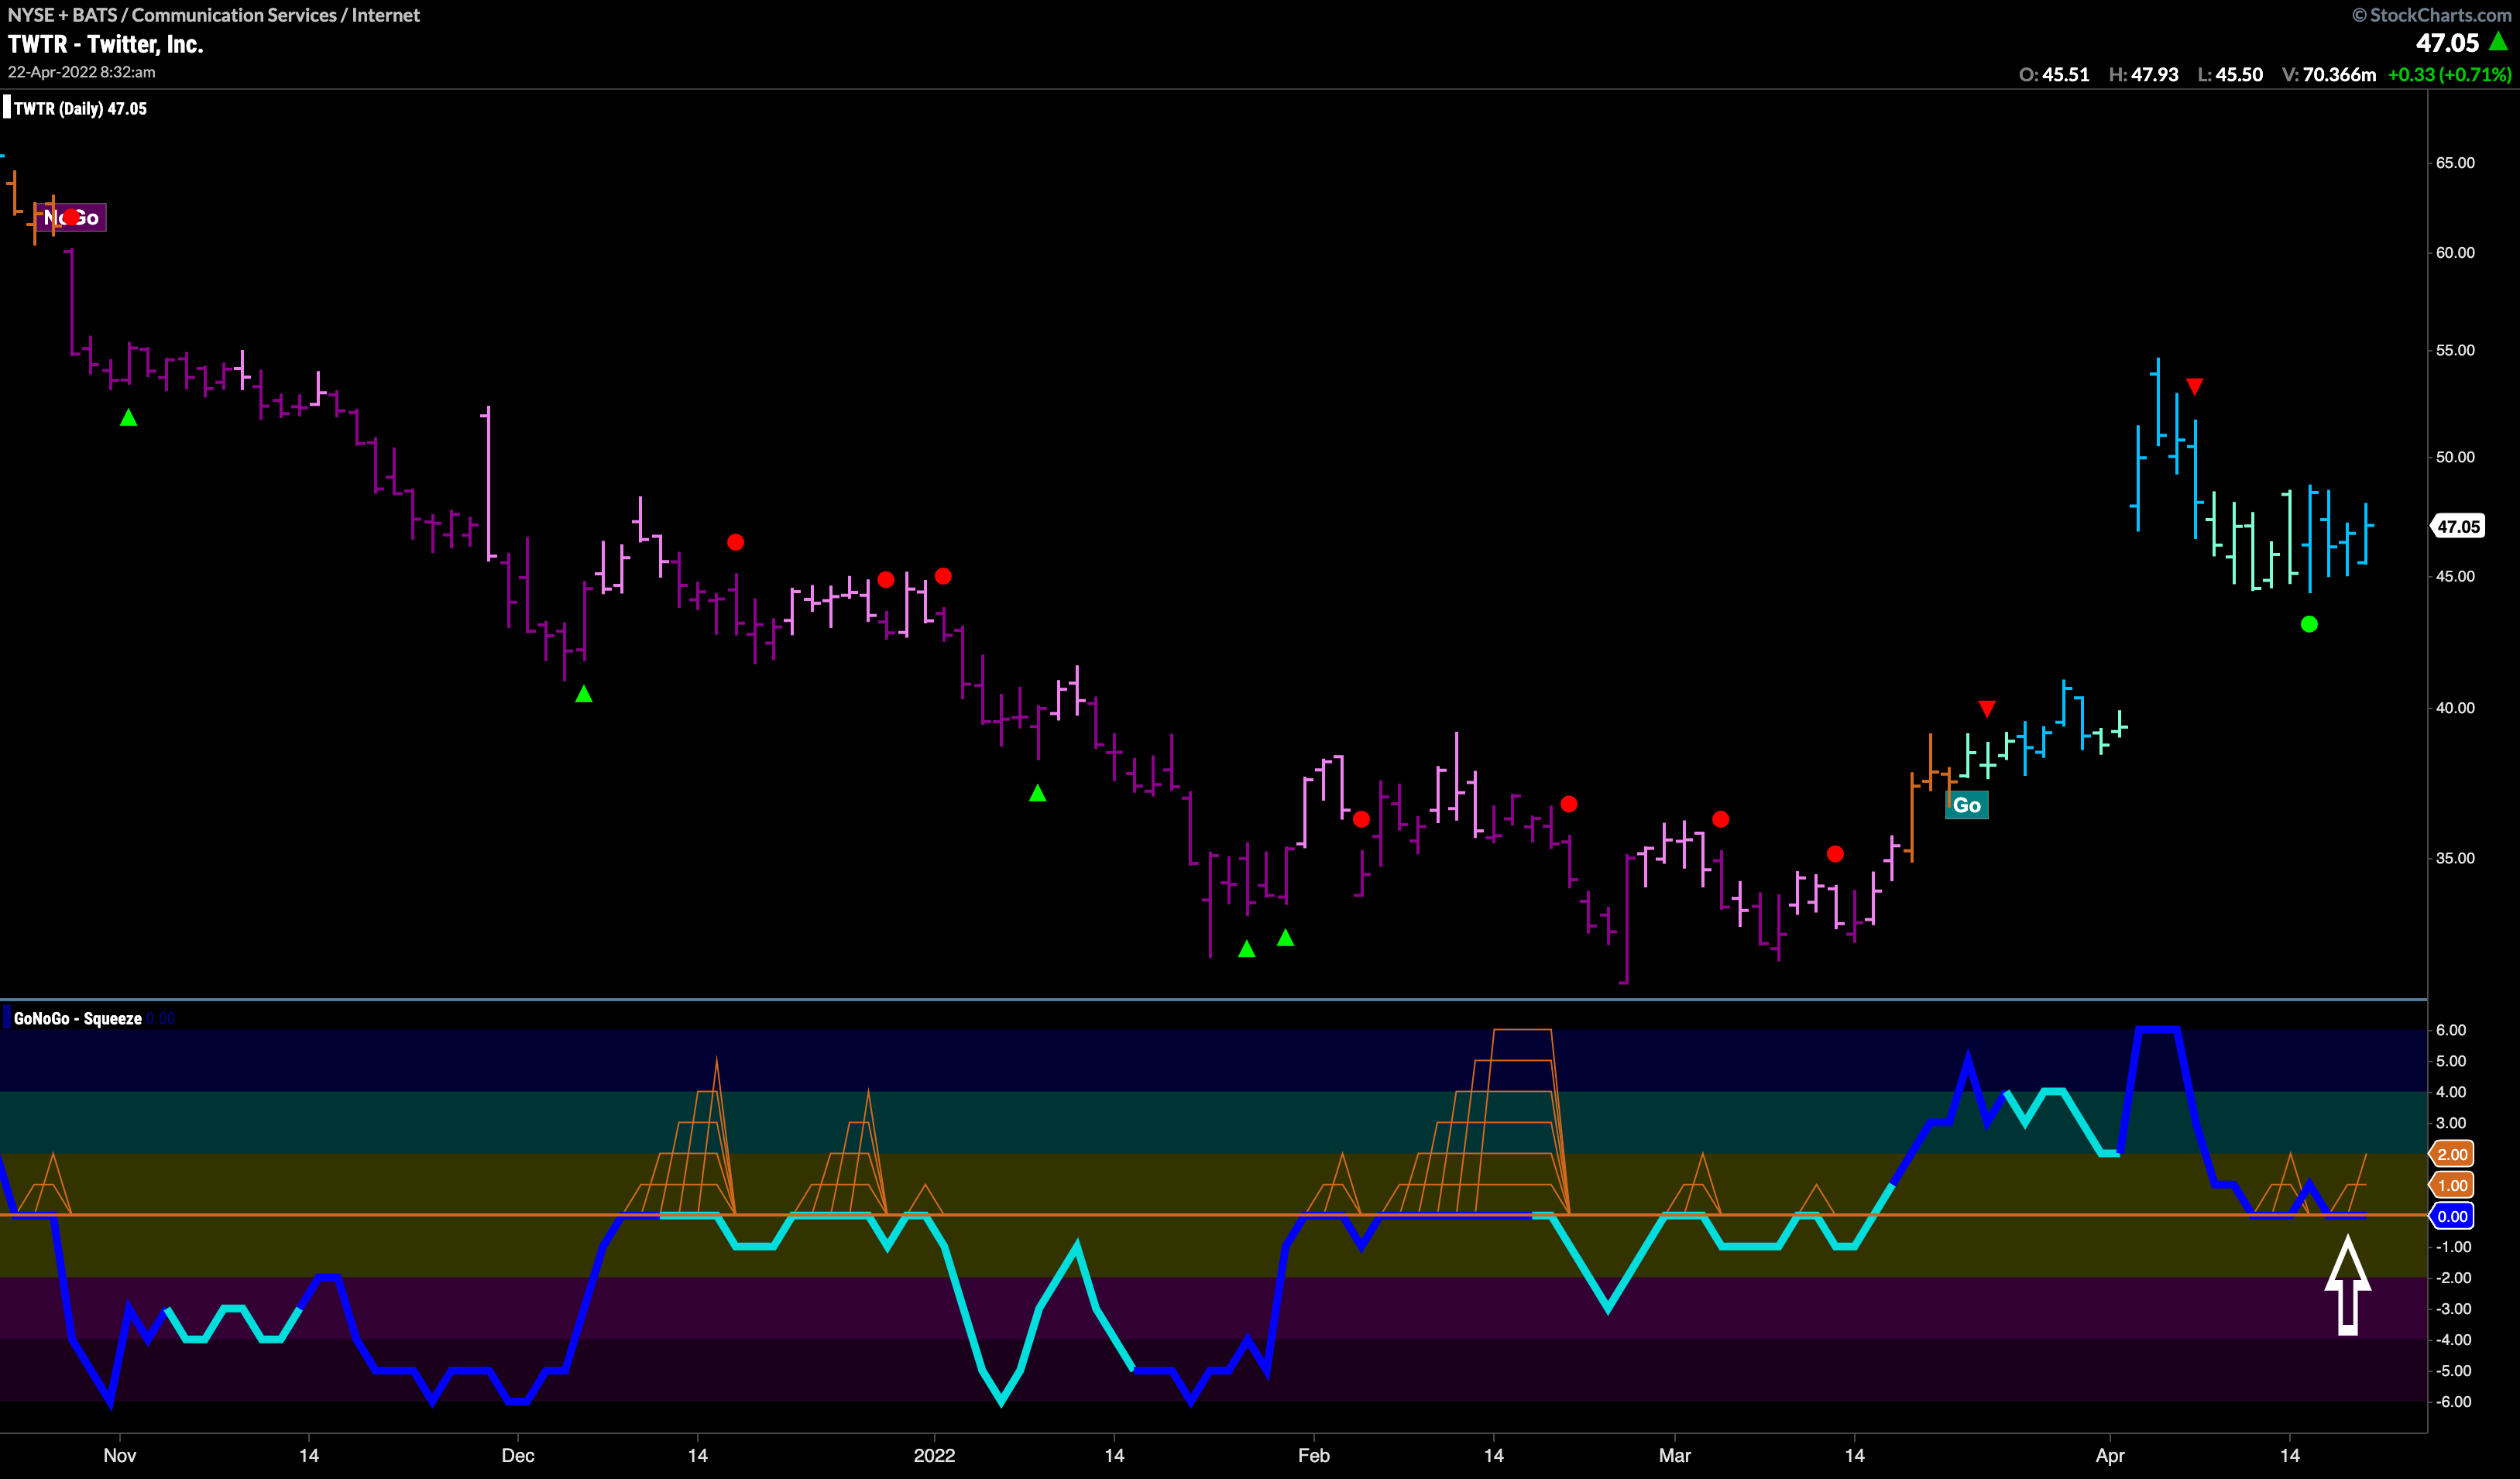The width and height of the screenshot is (2520, 1479).
Task: Click the green up-triangle below early-January bars
Action: pos(1038,793)
